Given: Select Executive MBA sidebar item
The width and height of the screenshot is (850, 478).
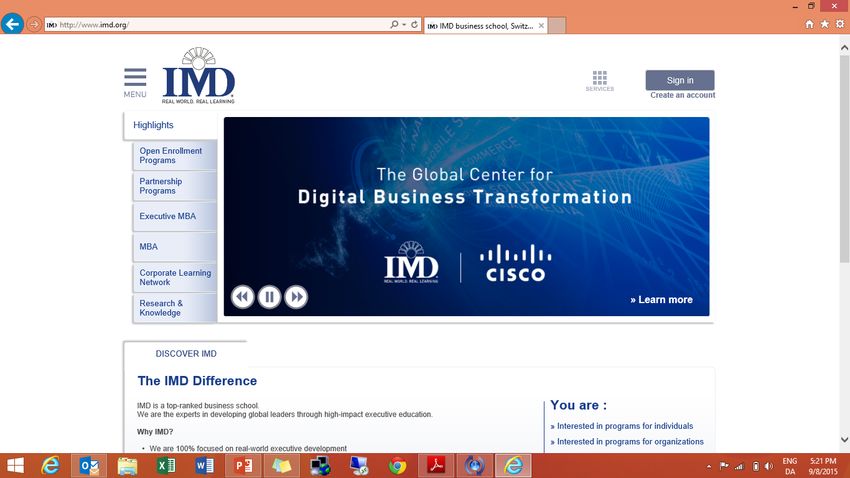Looking at the screenshot, I should 175,216.
